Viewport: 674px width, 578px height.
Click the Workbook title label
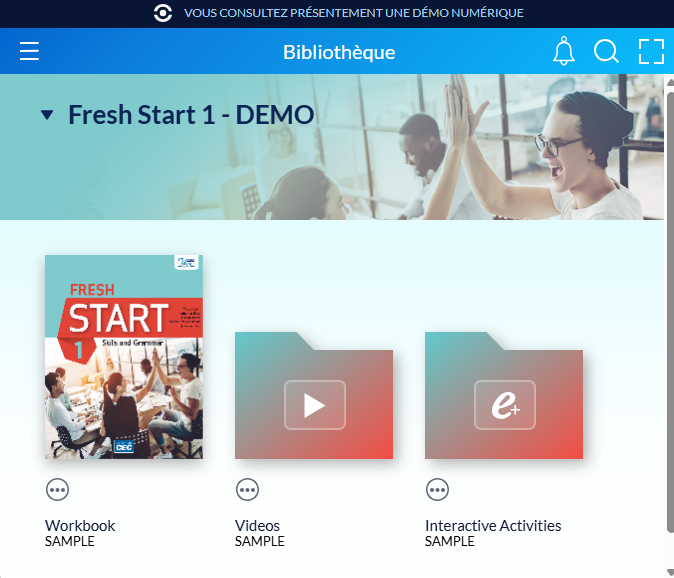(80, 526)
